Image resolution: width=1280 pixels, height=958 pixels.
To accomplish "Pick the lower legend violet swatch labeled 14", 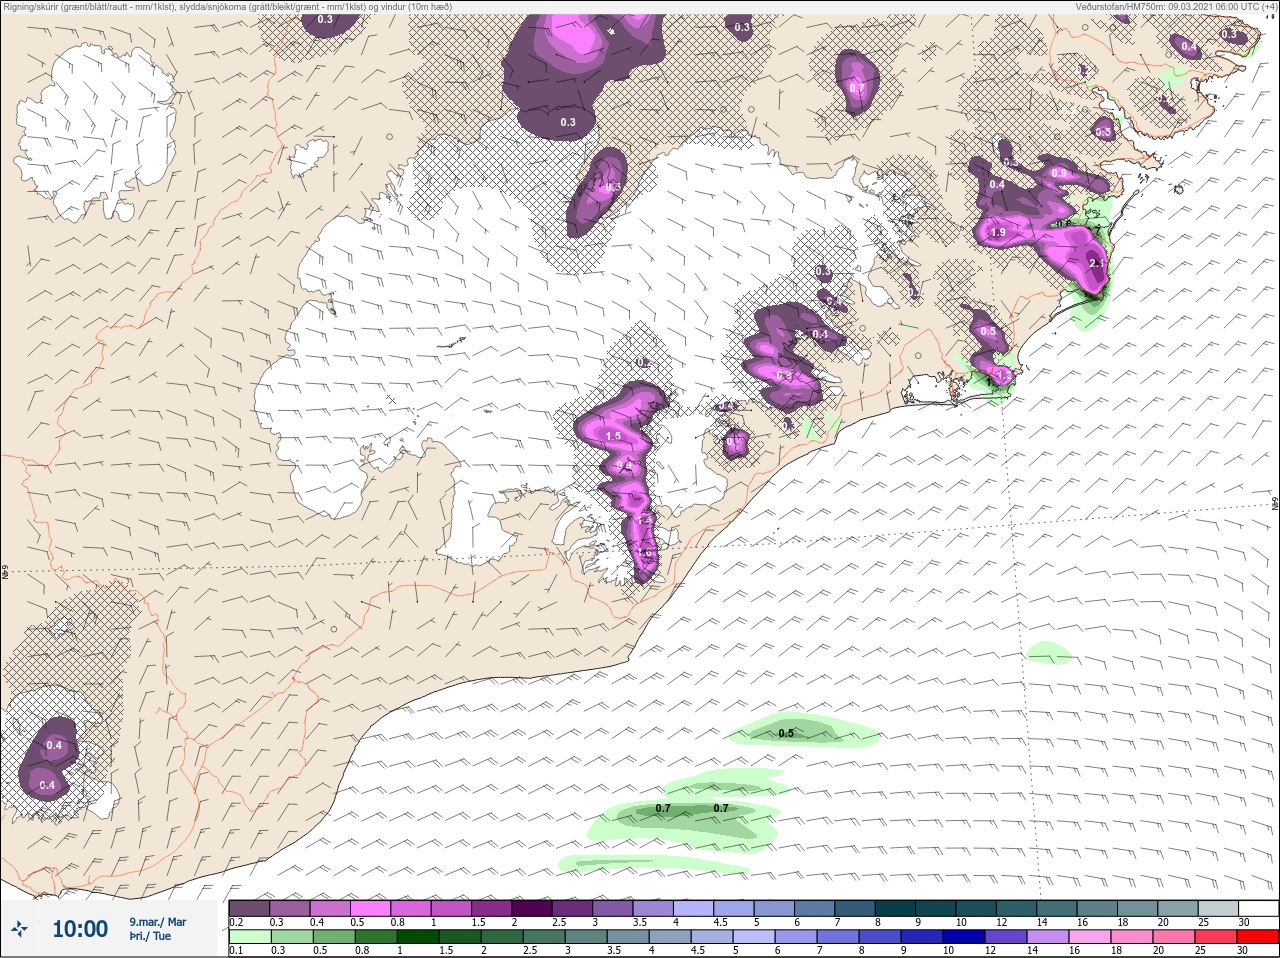I will click(x=1048, y=937).
